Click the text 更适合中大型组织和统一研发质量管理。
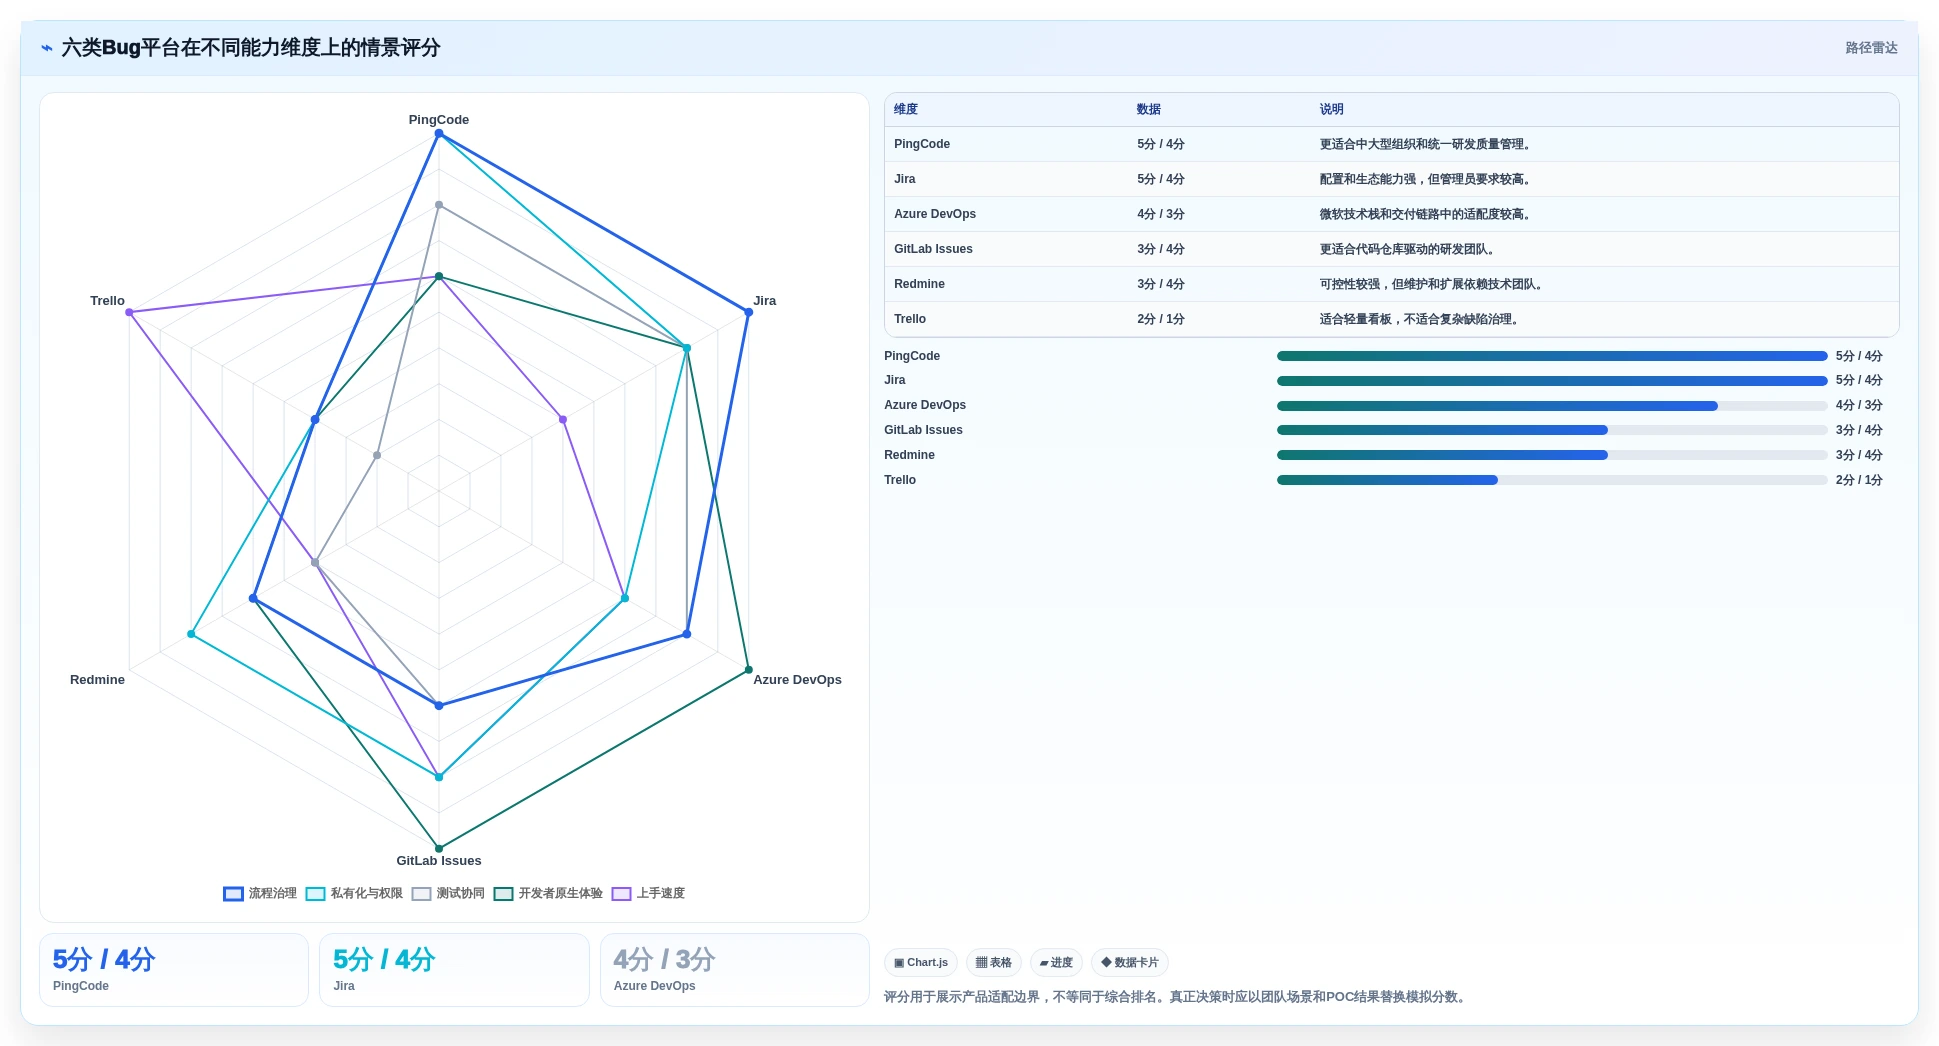Screen dimensions: 1939x1046 point(1427,144)
